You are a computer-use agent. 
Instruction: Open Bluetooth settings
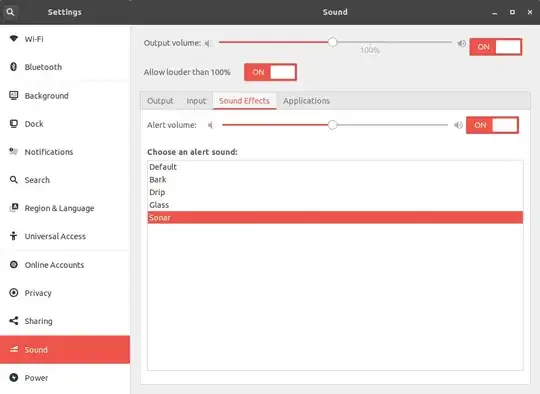[65, 67]
